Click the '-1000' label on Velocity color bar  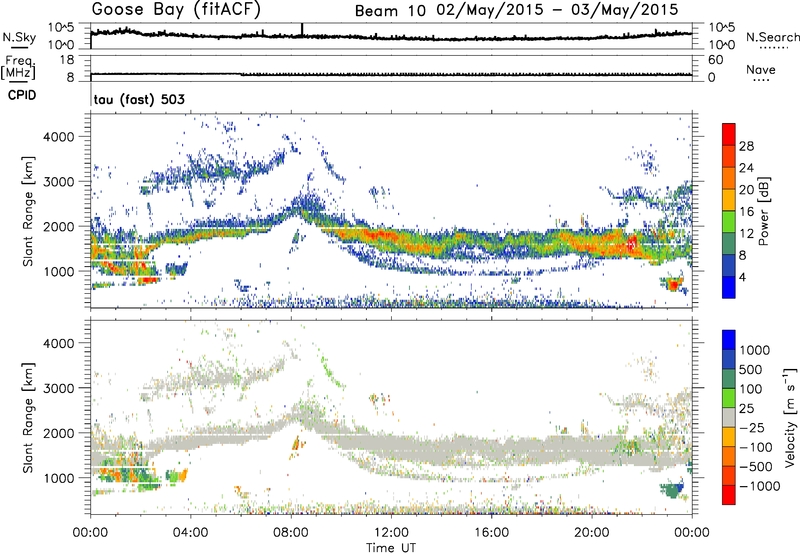click(759, 486)
